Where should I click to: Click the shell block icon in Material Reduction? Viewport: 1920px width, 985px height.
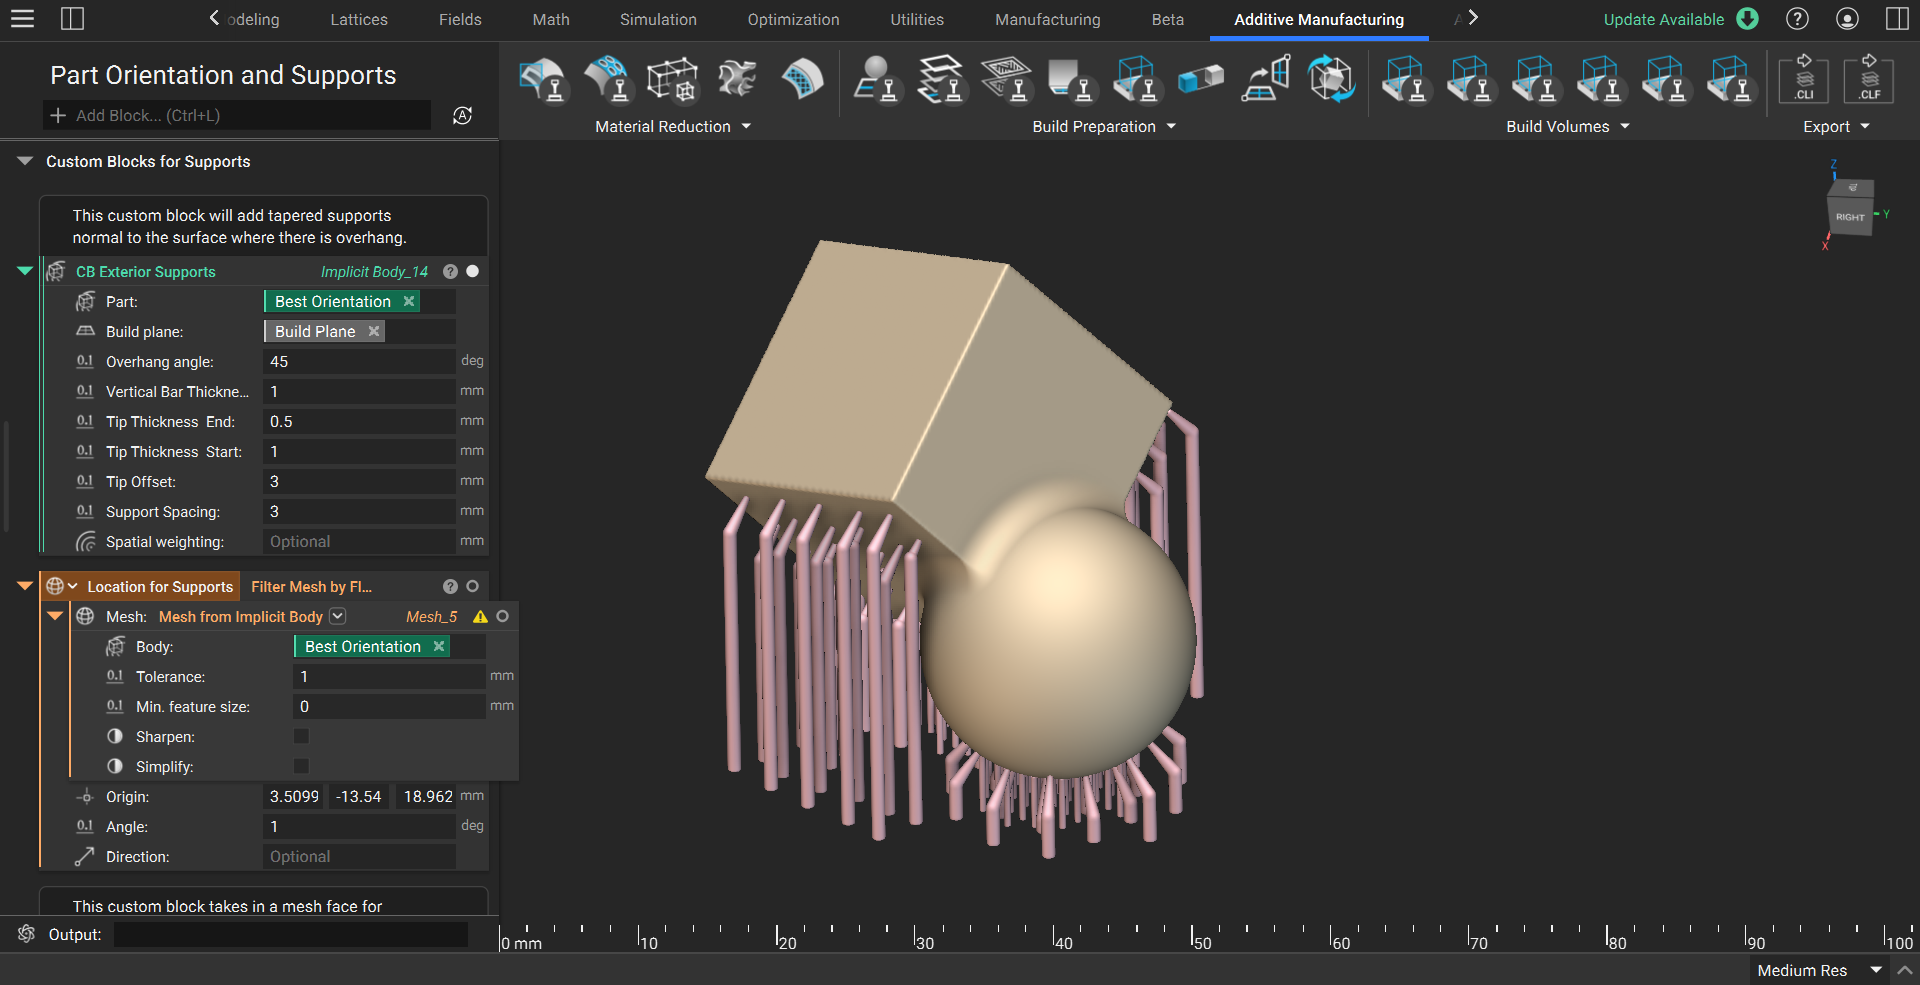coord(543,79)
